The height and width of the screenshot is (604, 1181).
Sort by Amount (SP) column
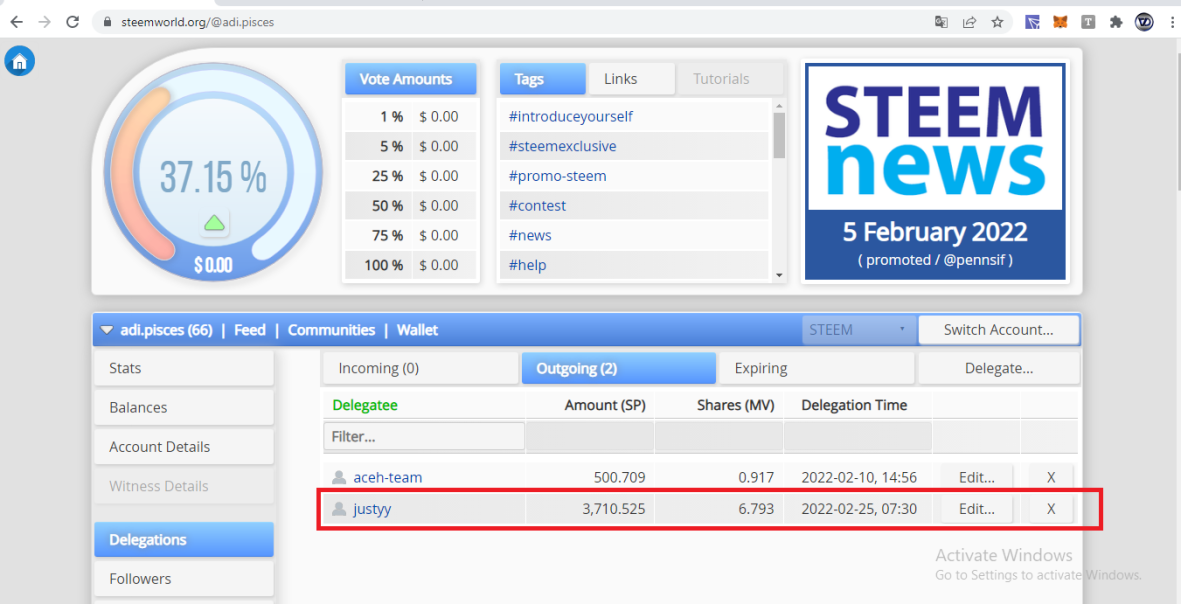605,405
